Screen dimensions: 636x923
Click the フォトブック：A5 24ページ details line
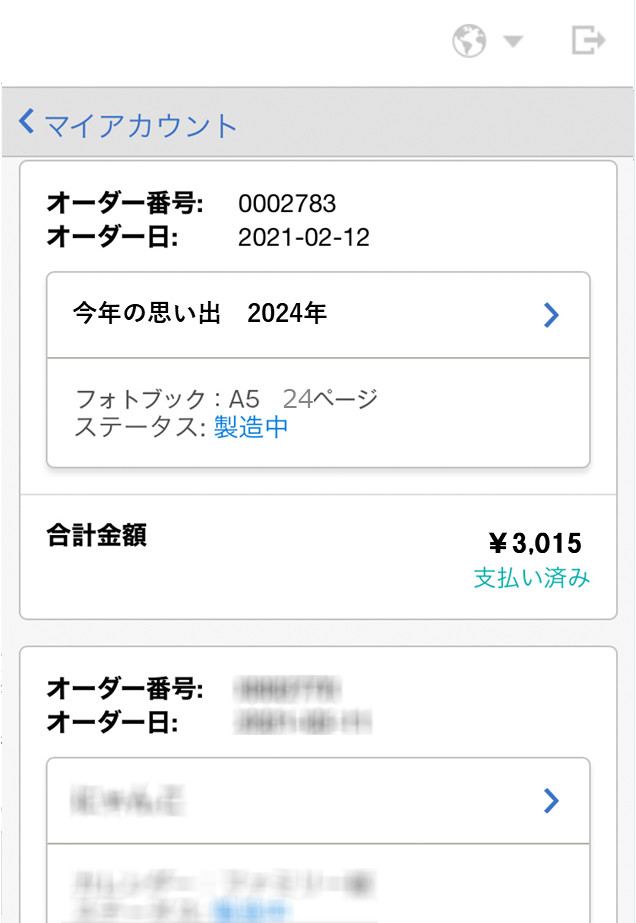click(227, 400)
